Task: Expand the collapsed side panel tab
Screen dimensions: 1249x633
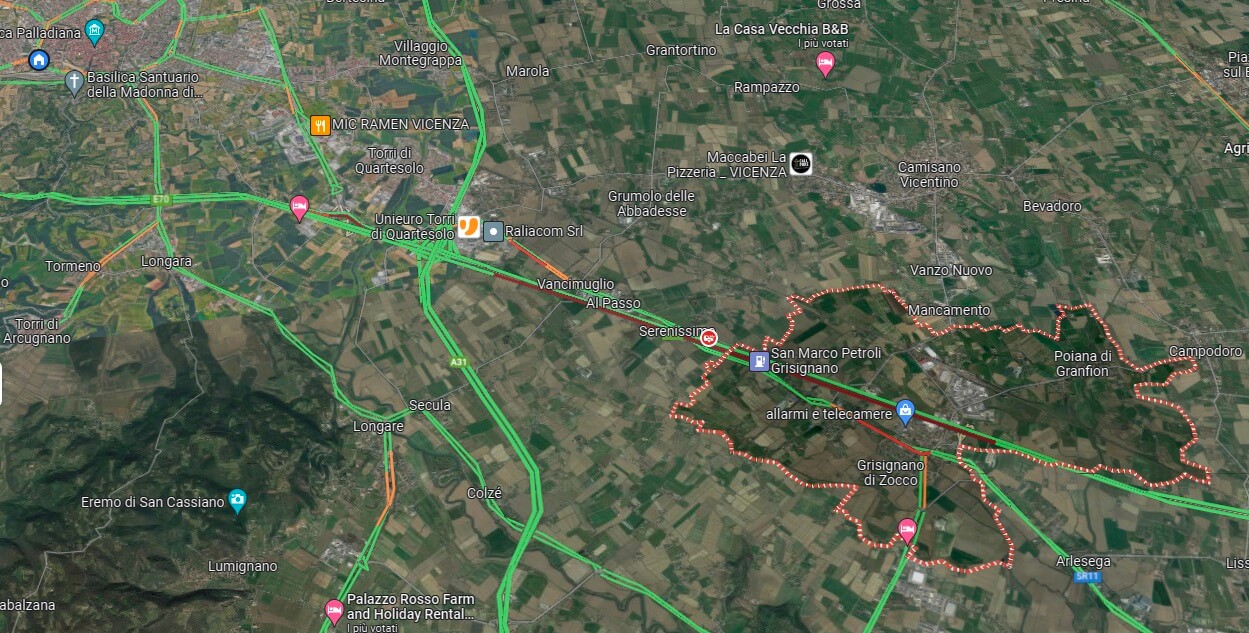Action: [2, 385]
